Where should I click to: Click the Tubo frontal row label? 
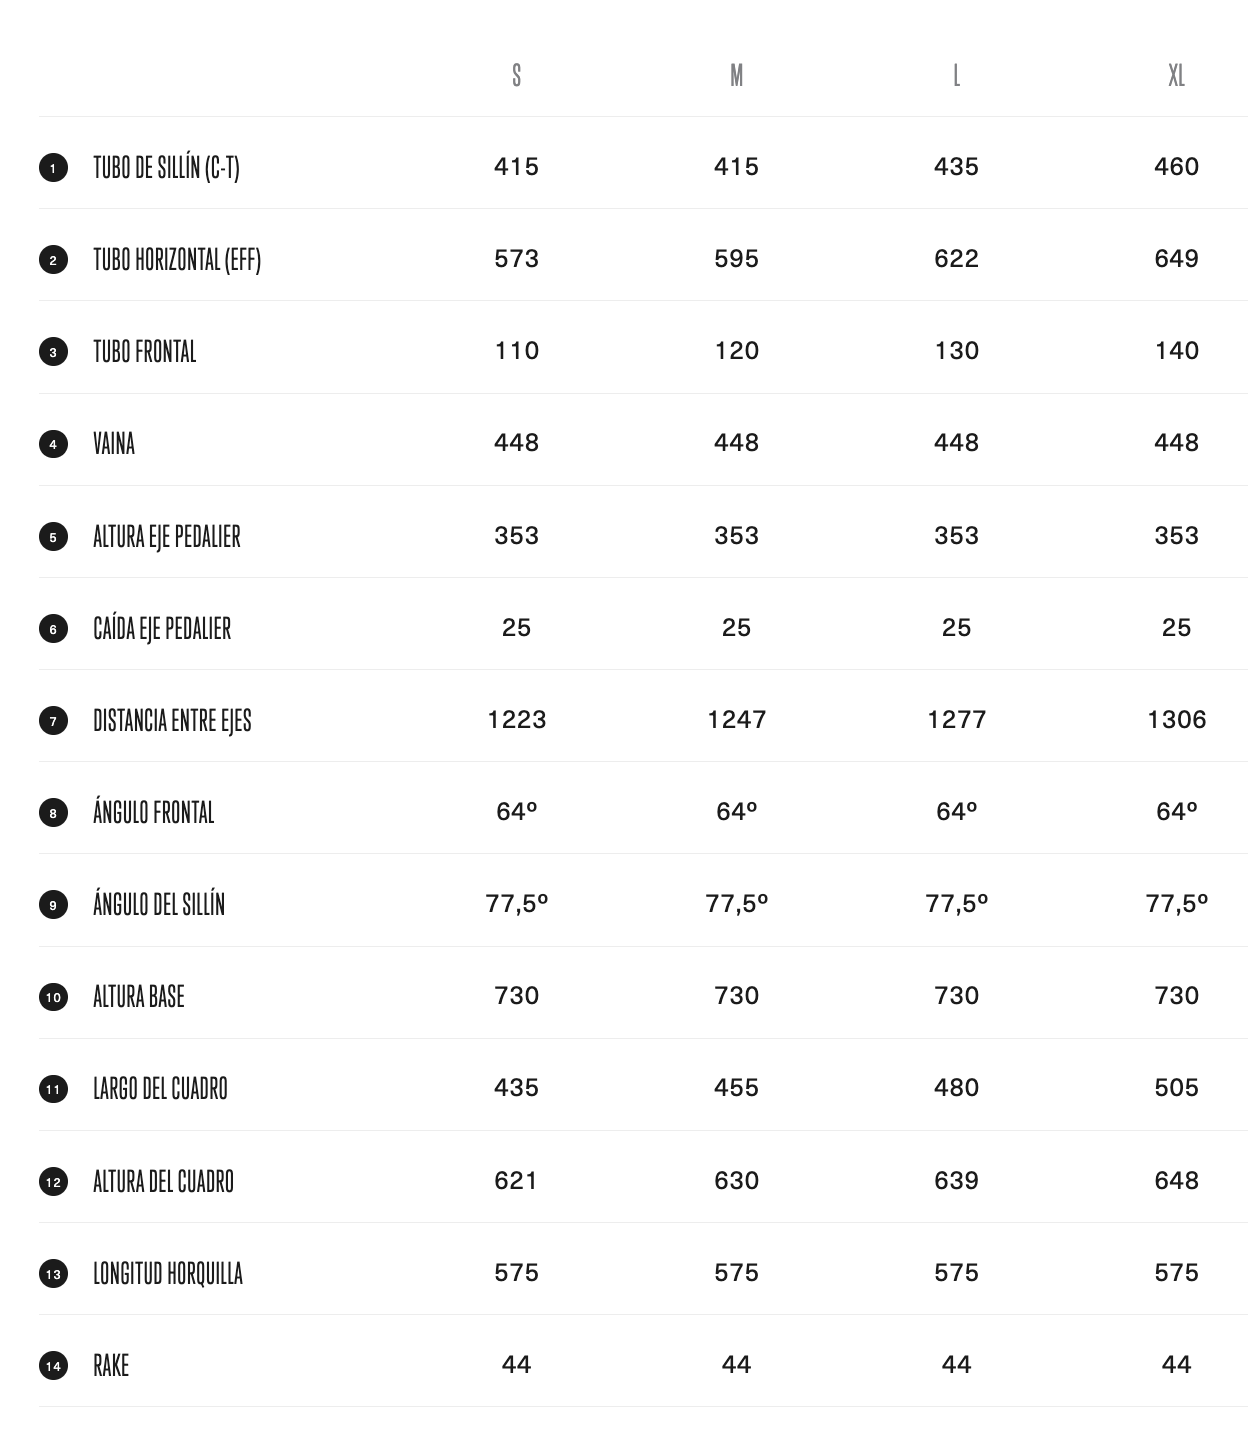click(145, 351)
